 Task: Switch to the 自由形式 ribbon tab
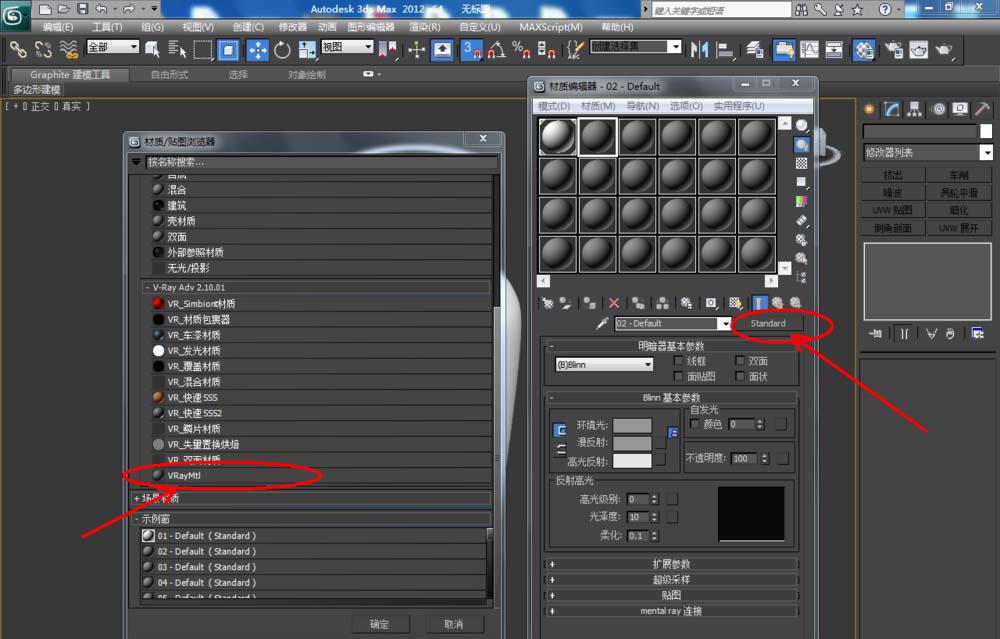[x=169, y=75]
